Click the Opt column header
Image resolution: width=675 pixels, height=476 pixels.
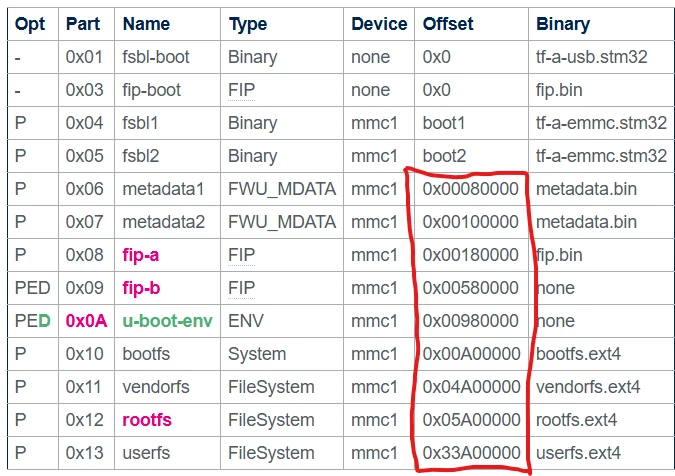click(30, 24)
